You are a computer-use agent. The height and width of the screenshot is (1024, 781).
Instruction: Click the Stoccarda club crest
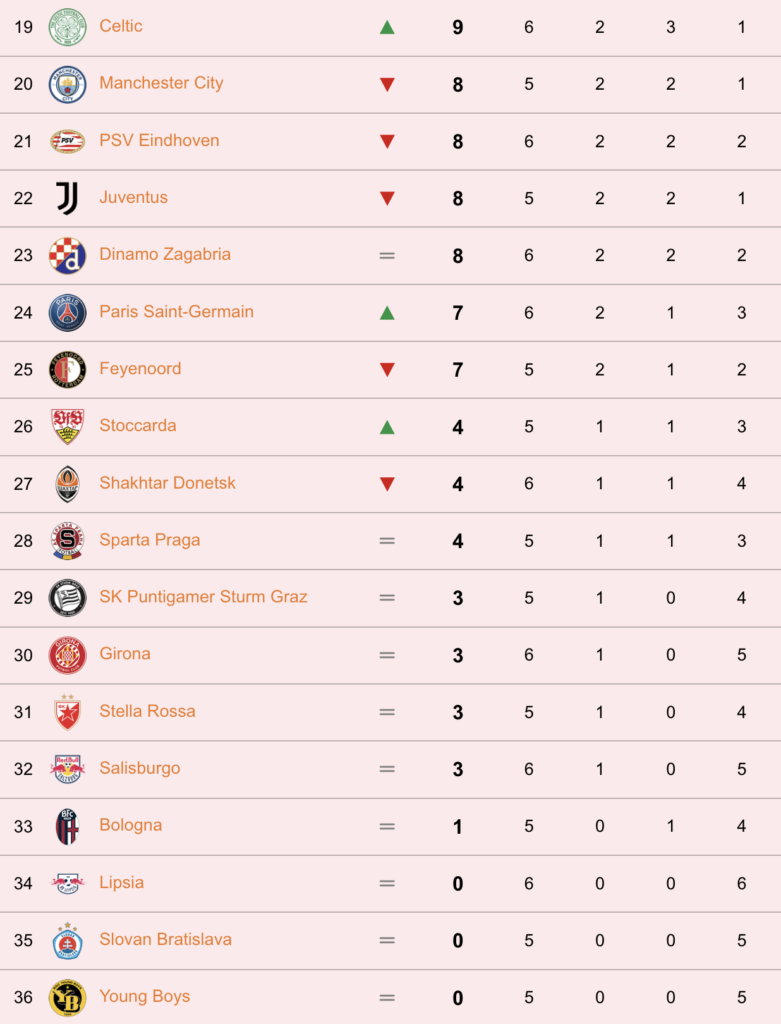67,426
